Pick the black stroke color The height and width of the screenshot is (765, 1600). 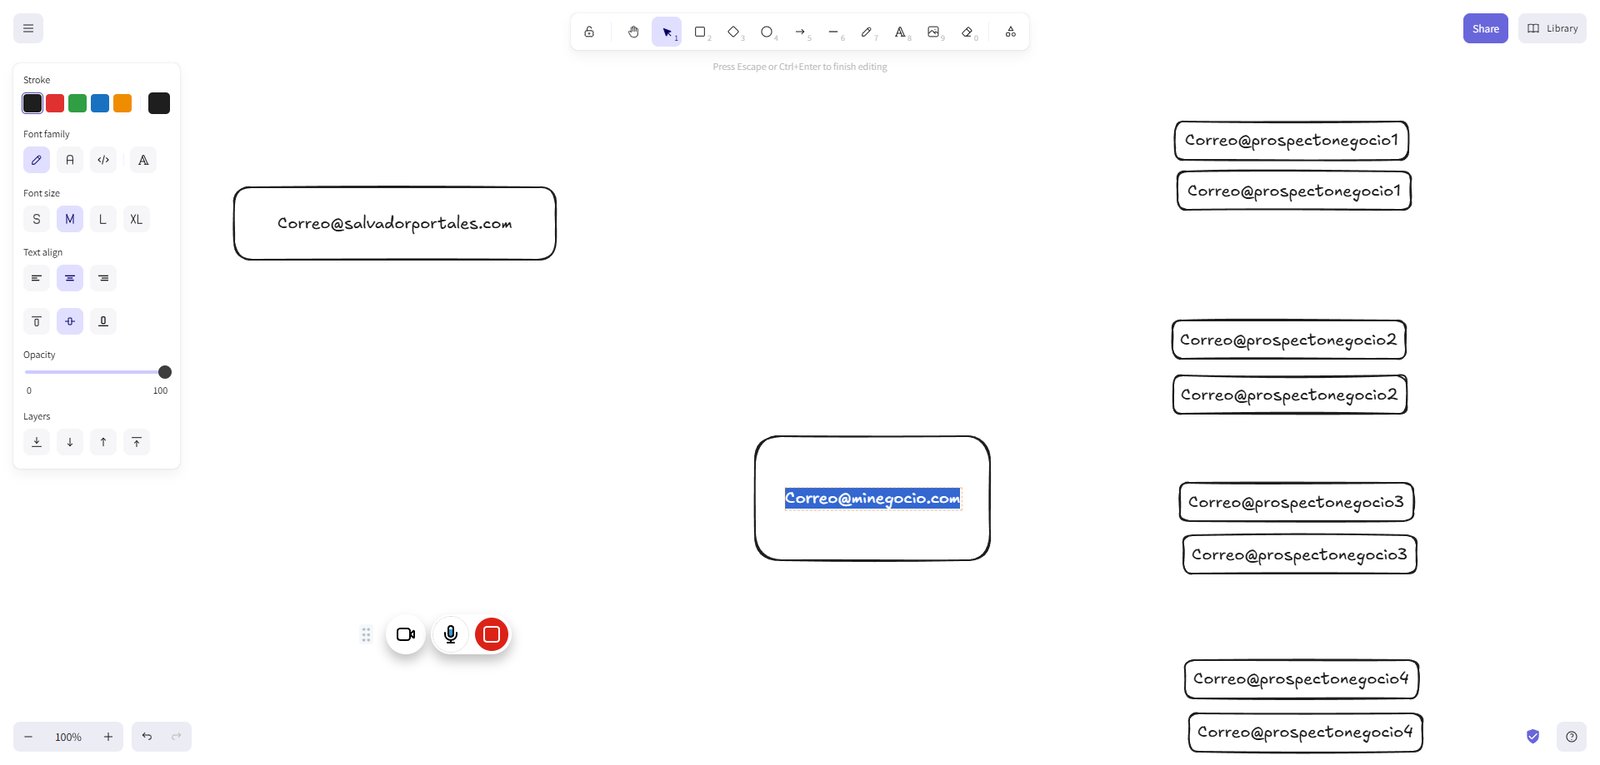[33, 103]
